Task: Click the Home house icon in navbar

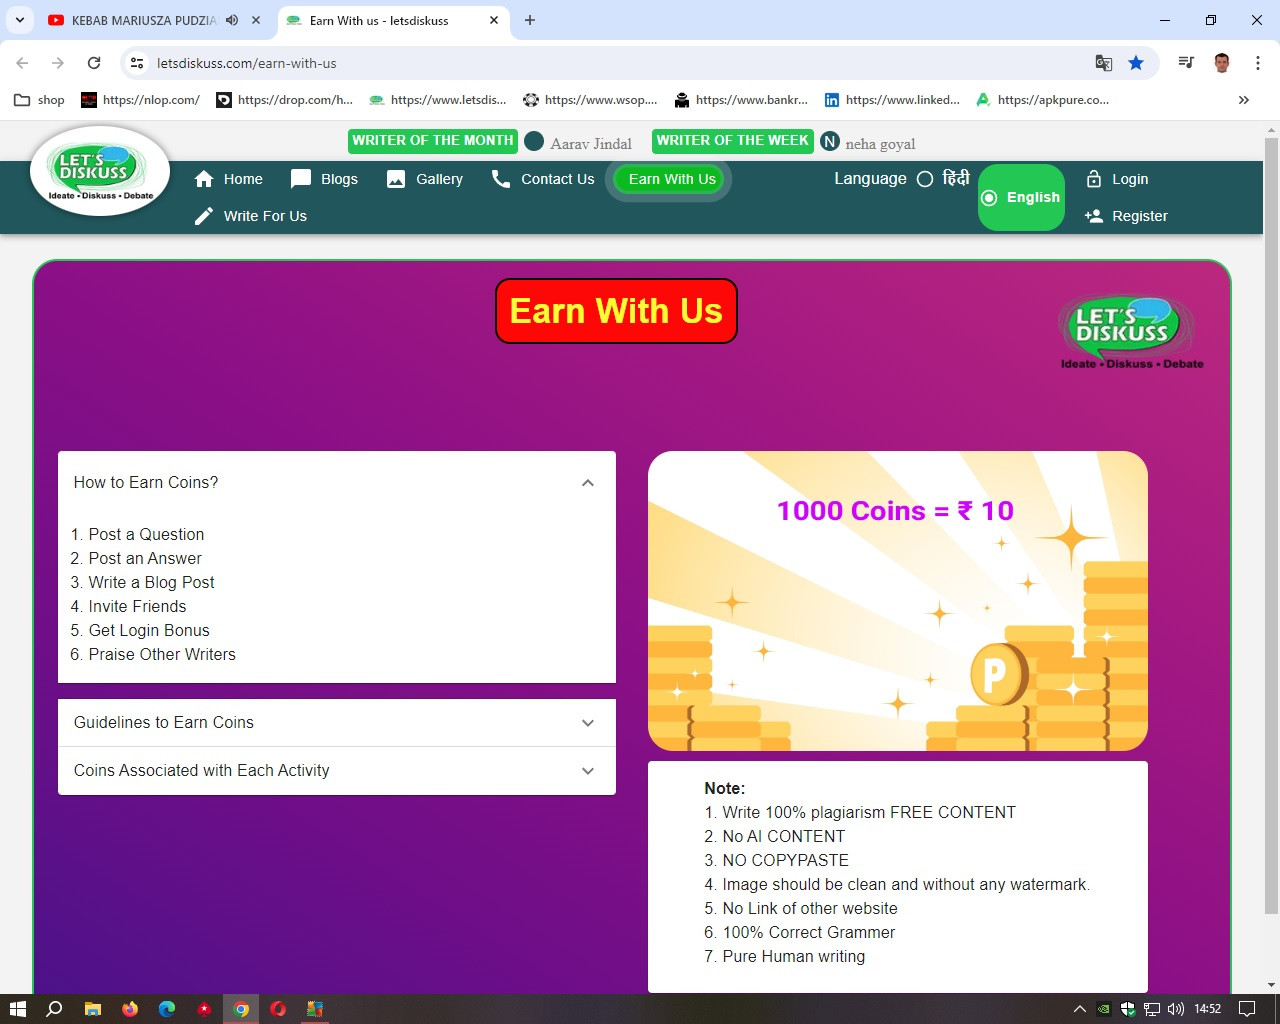Action: coord(204,179)
